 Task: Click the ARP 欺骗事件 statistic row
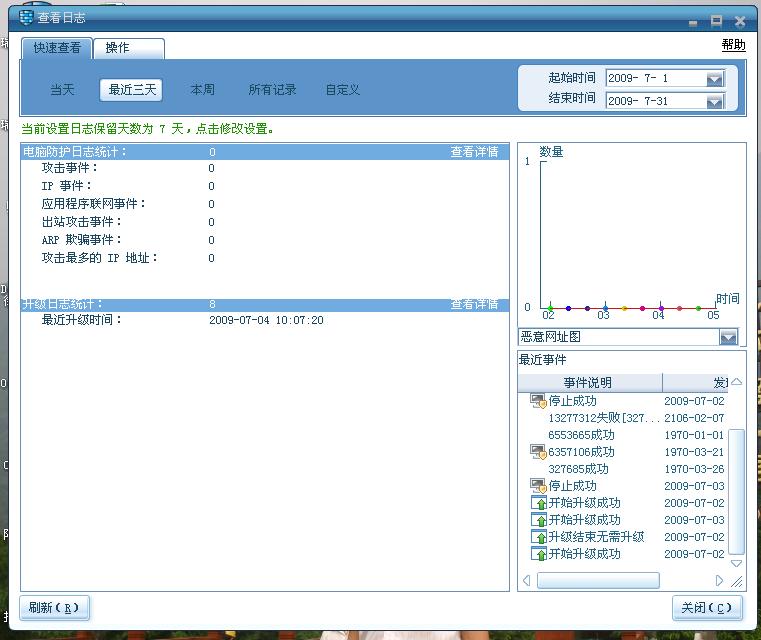click(265, 240)
